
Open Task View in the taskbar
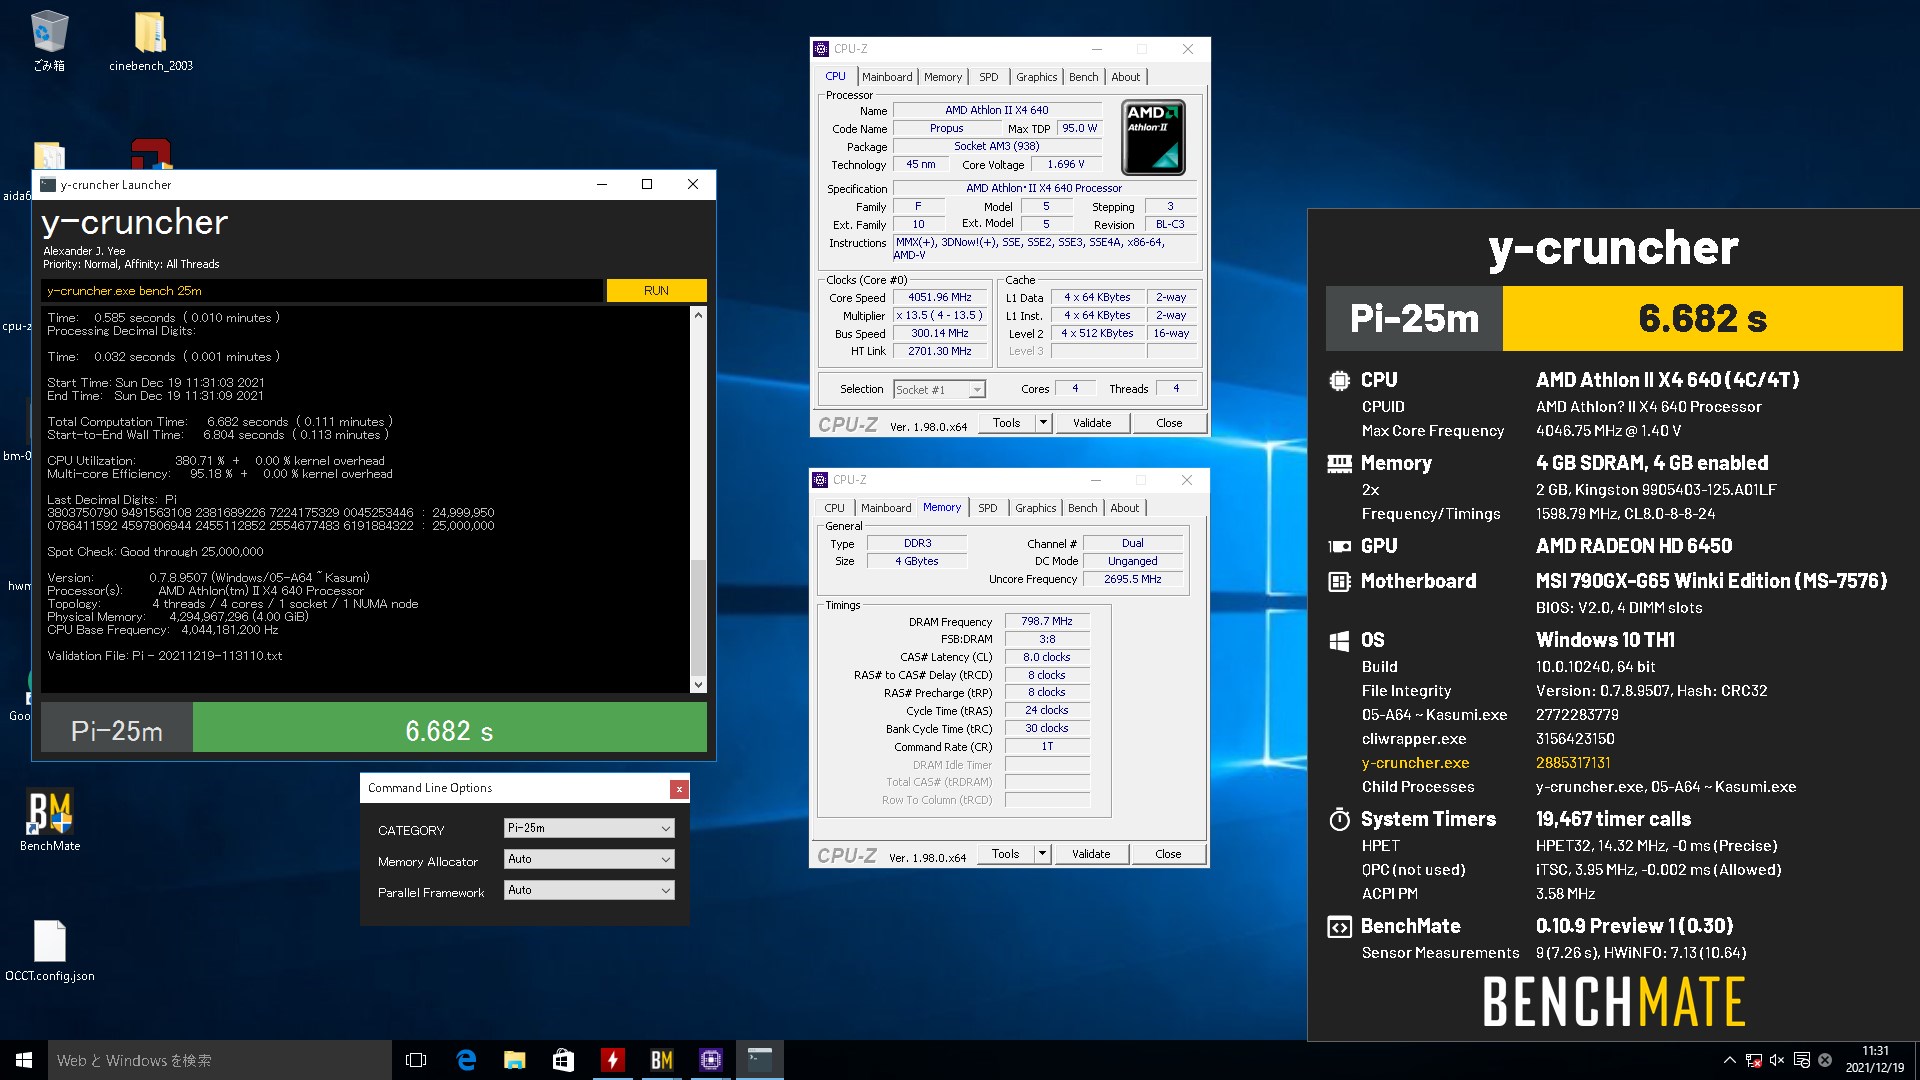tap(416, 1060)
